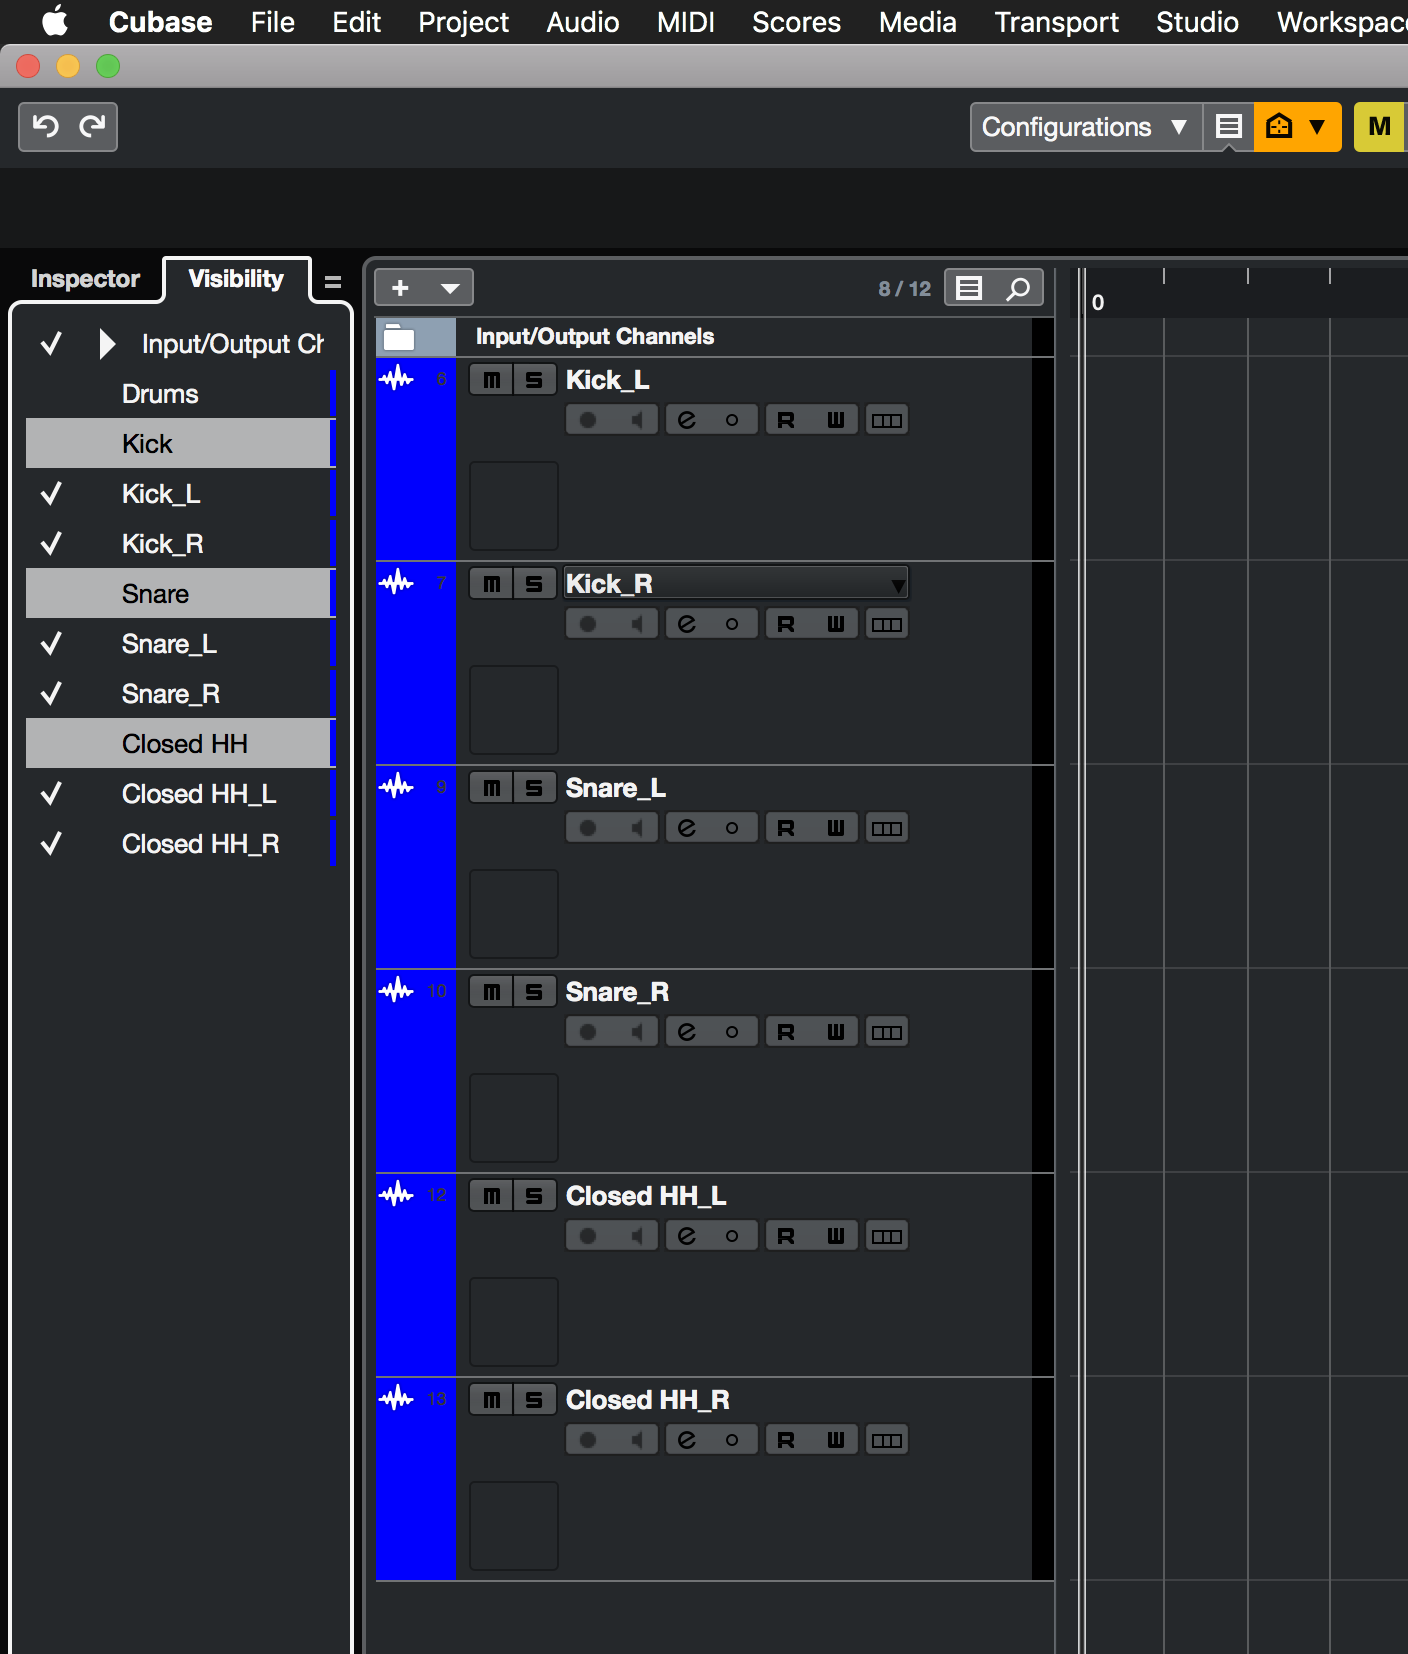The width and height of the screenshot is (1408, 1654).
Task: Click Kick_L lanes display icon
Action: point(886,420)
